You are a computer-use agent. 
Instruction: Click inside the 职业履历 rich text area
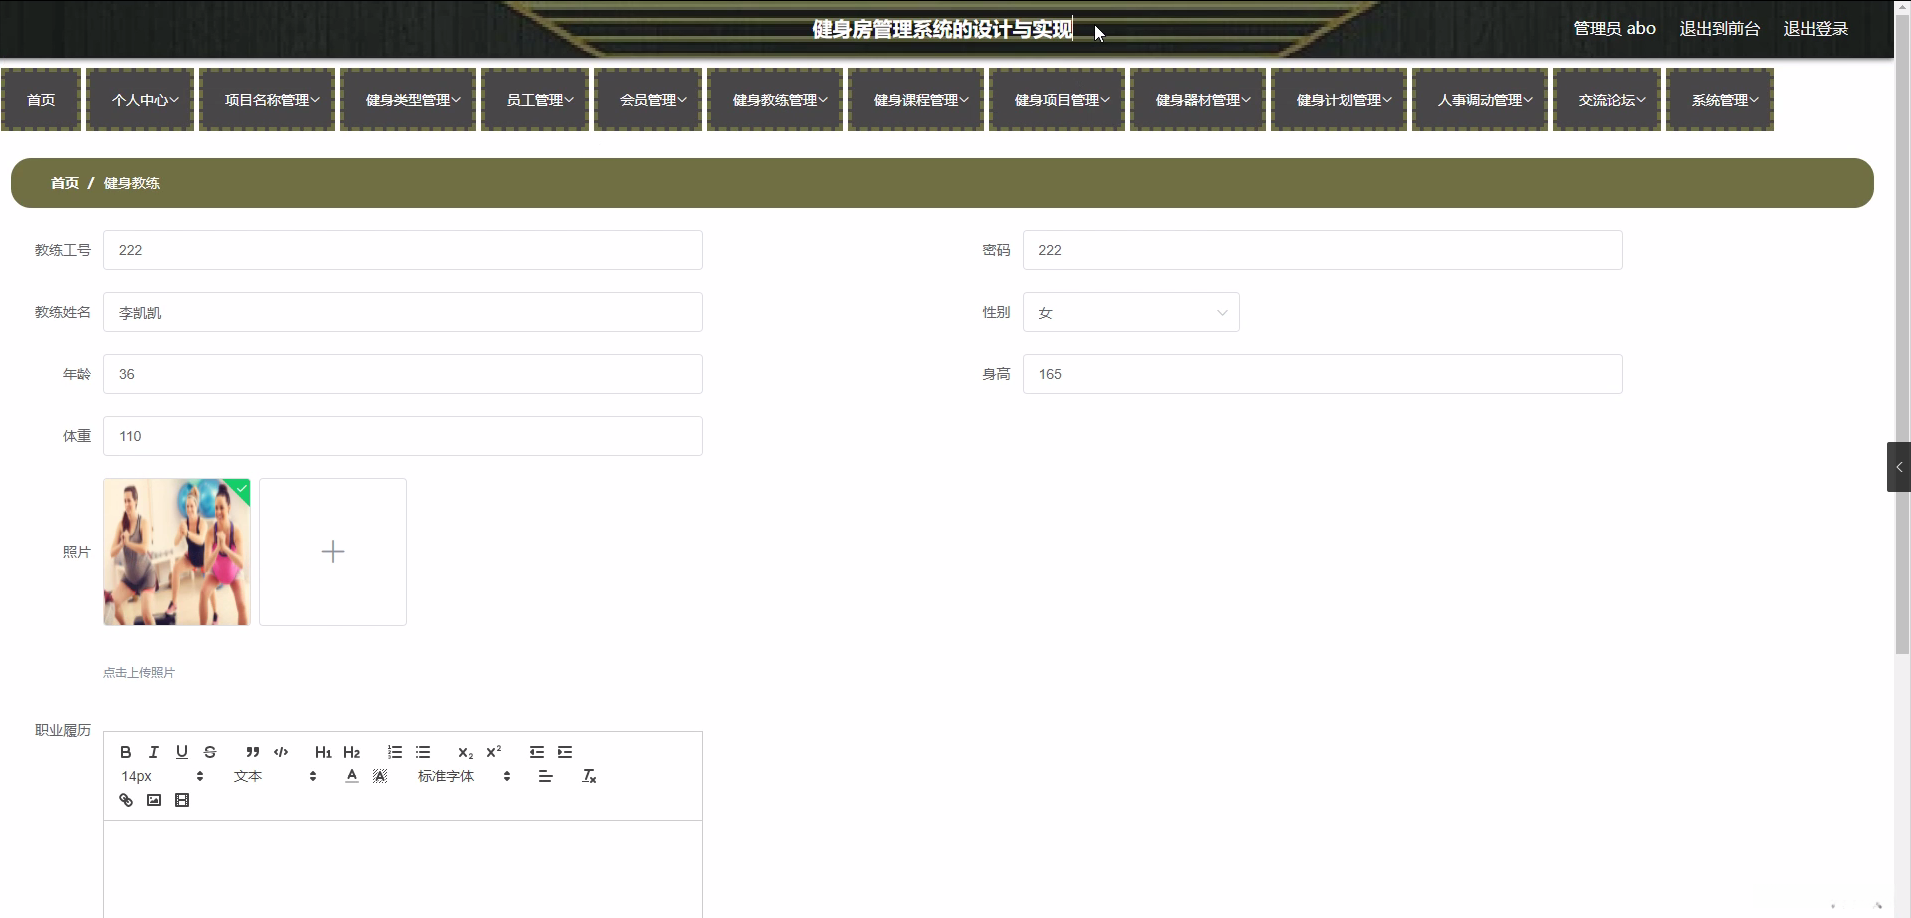tap(403, 869)
